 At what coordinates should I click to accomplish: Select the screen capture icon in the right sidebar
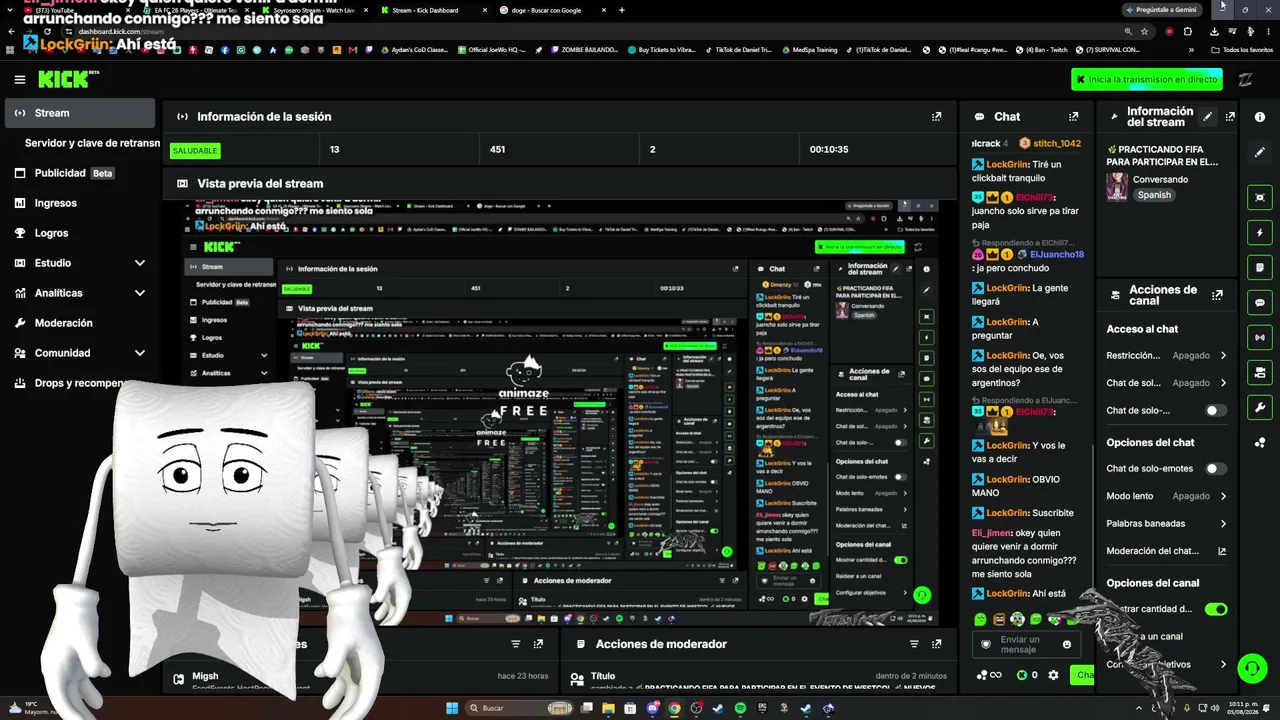(x=1260, y=197)
